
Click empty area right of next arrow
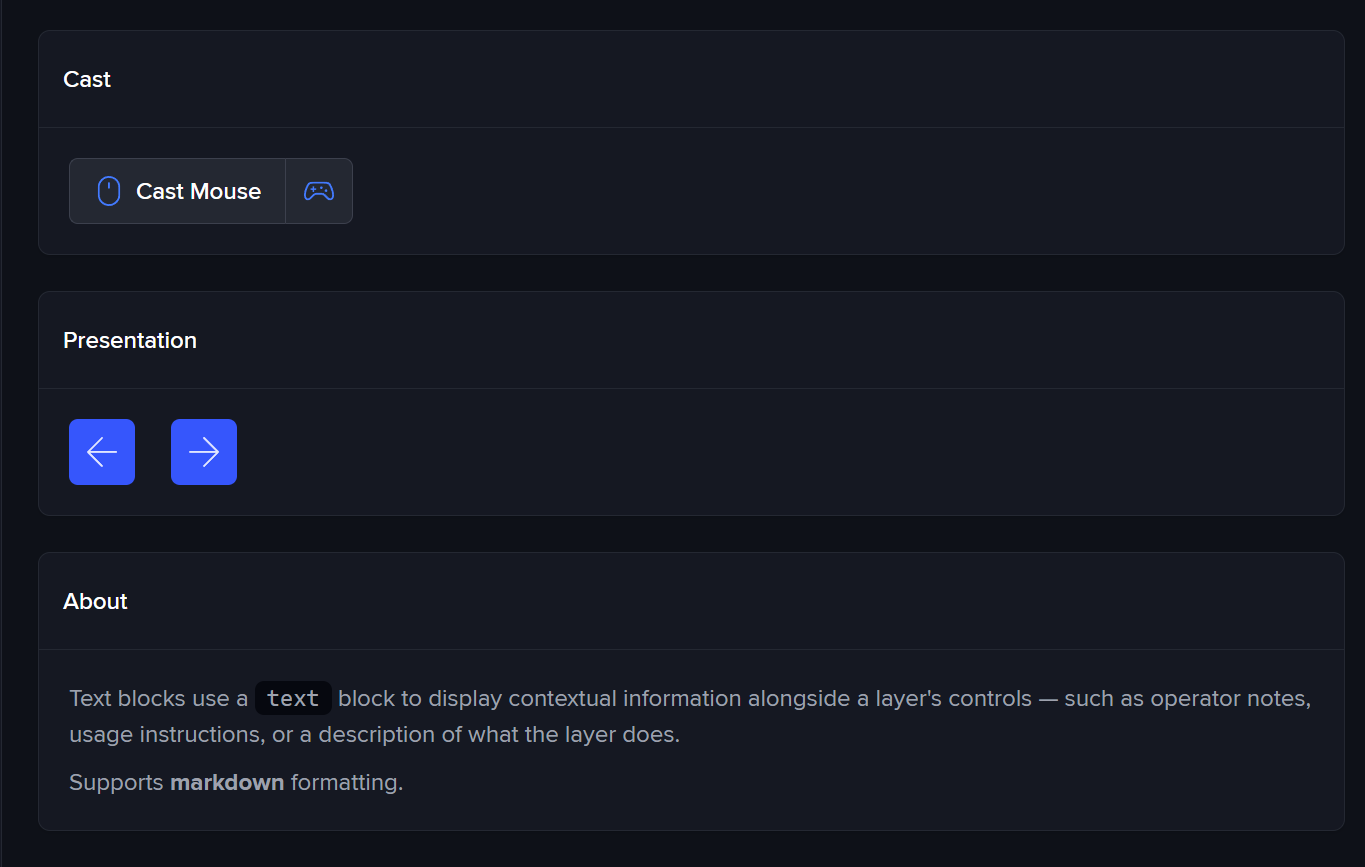(700, 452)
